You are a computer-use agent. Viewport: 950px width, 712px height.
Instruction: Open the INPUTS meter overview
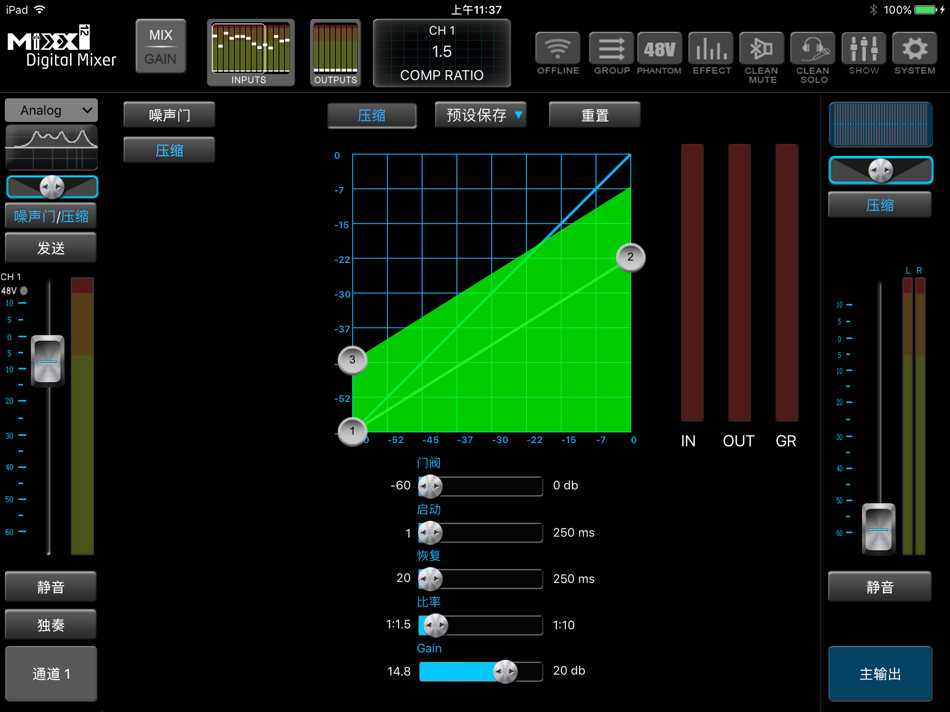[x=251, y=53]
